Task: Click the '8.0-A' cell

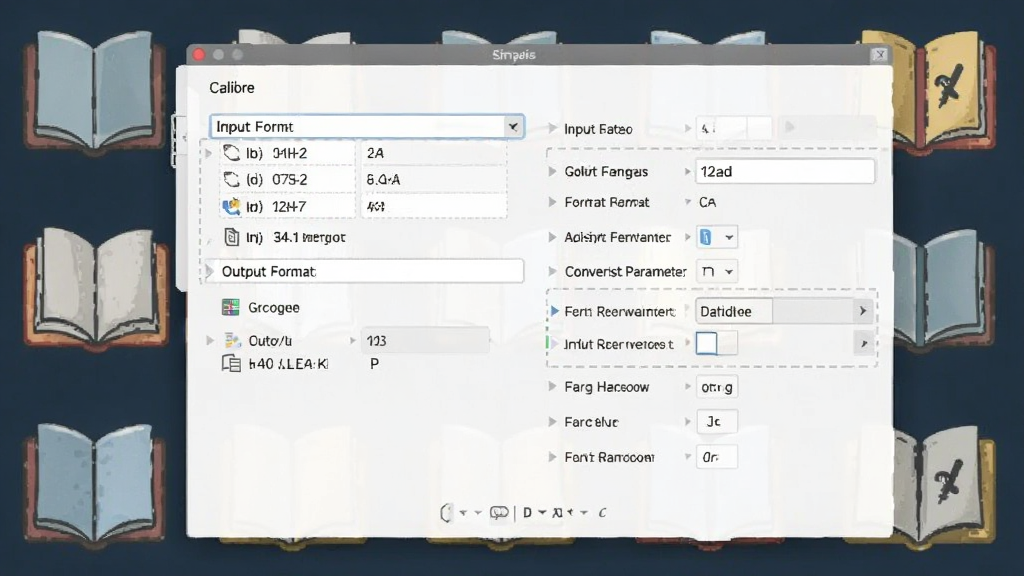Action: (433, 180)
